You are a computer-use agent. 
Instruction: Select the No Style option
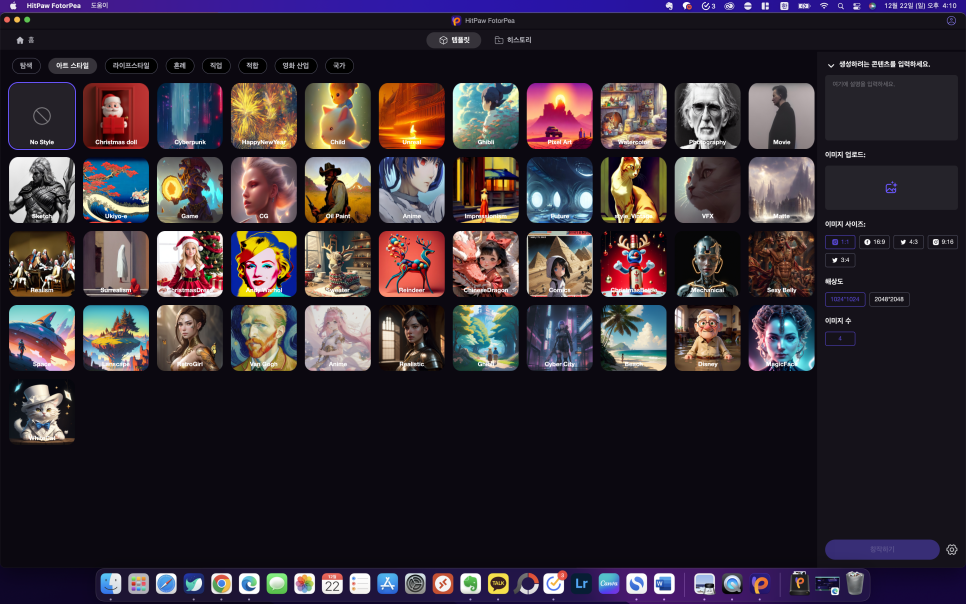tap(42, 116)
